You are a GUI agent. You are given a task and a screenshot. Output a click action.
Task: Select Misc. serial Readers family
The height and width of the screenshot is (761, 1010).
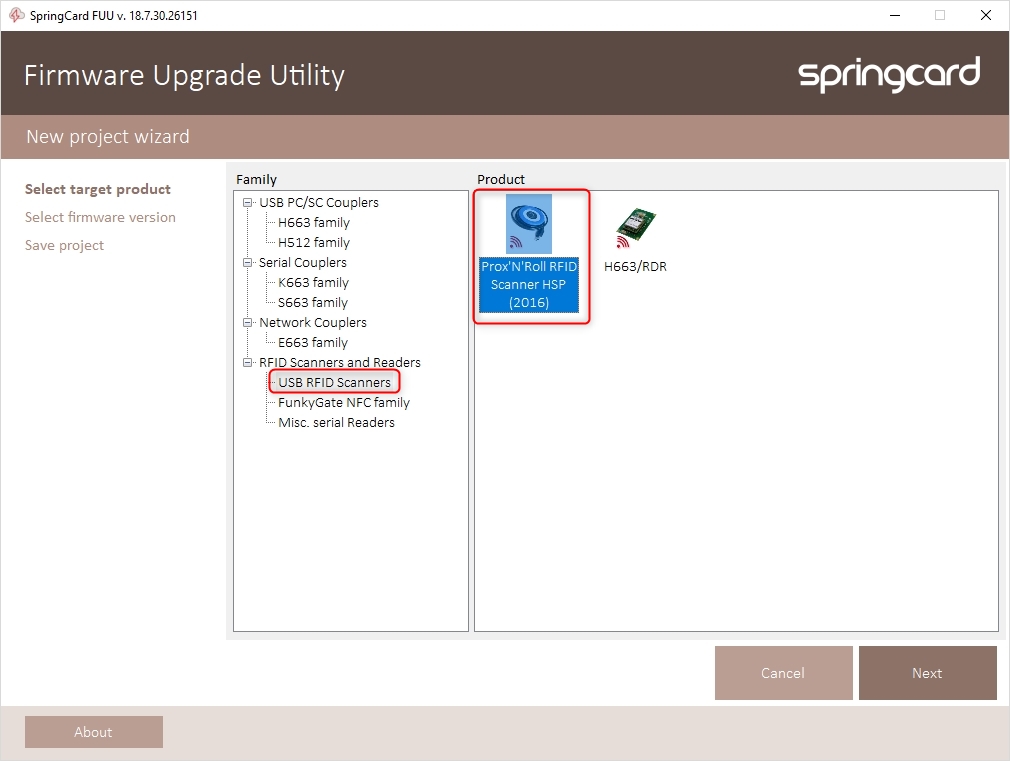tap(336, 422)
